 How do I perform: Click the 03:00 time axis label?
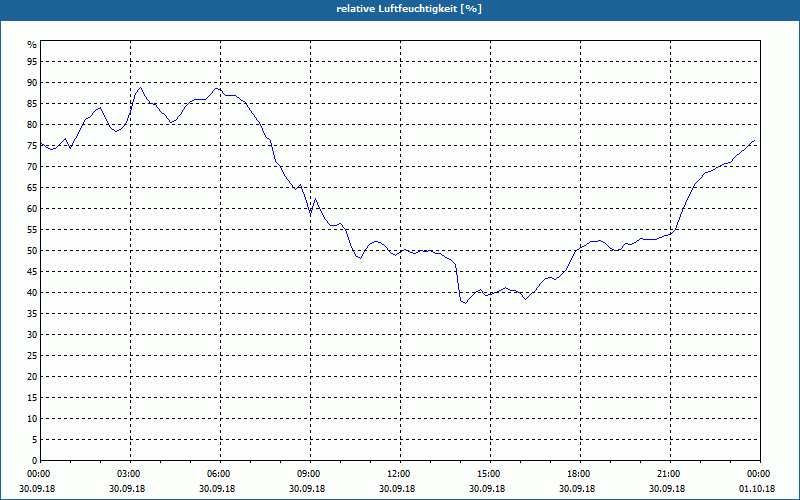(x=127, y=473)
